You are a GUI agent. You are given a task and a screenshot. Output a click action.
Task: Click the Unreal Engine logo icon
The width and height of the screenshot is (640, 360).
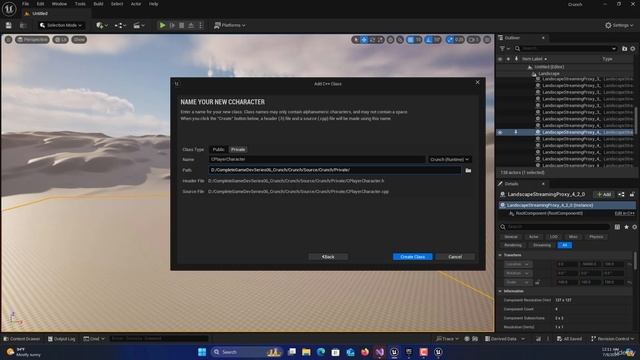tap(9, 8)
